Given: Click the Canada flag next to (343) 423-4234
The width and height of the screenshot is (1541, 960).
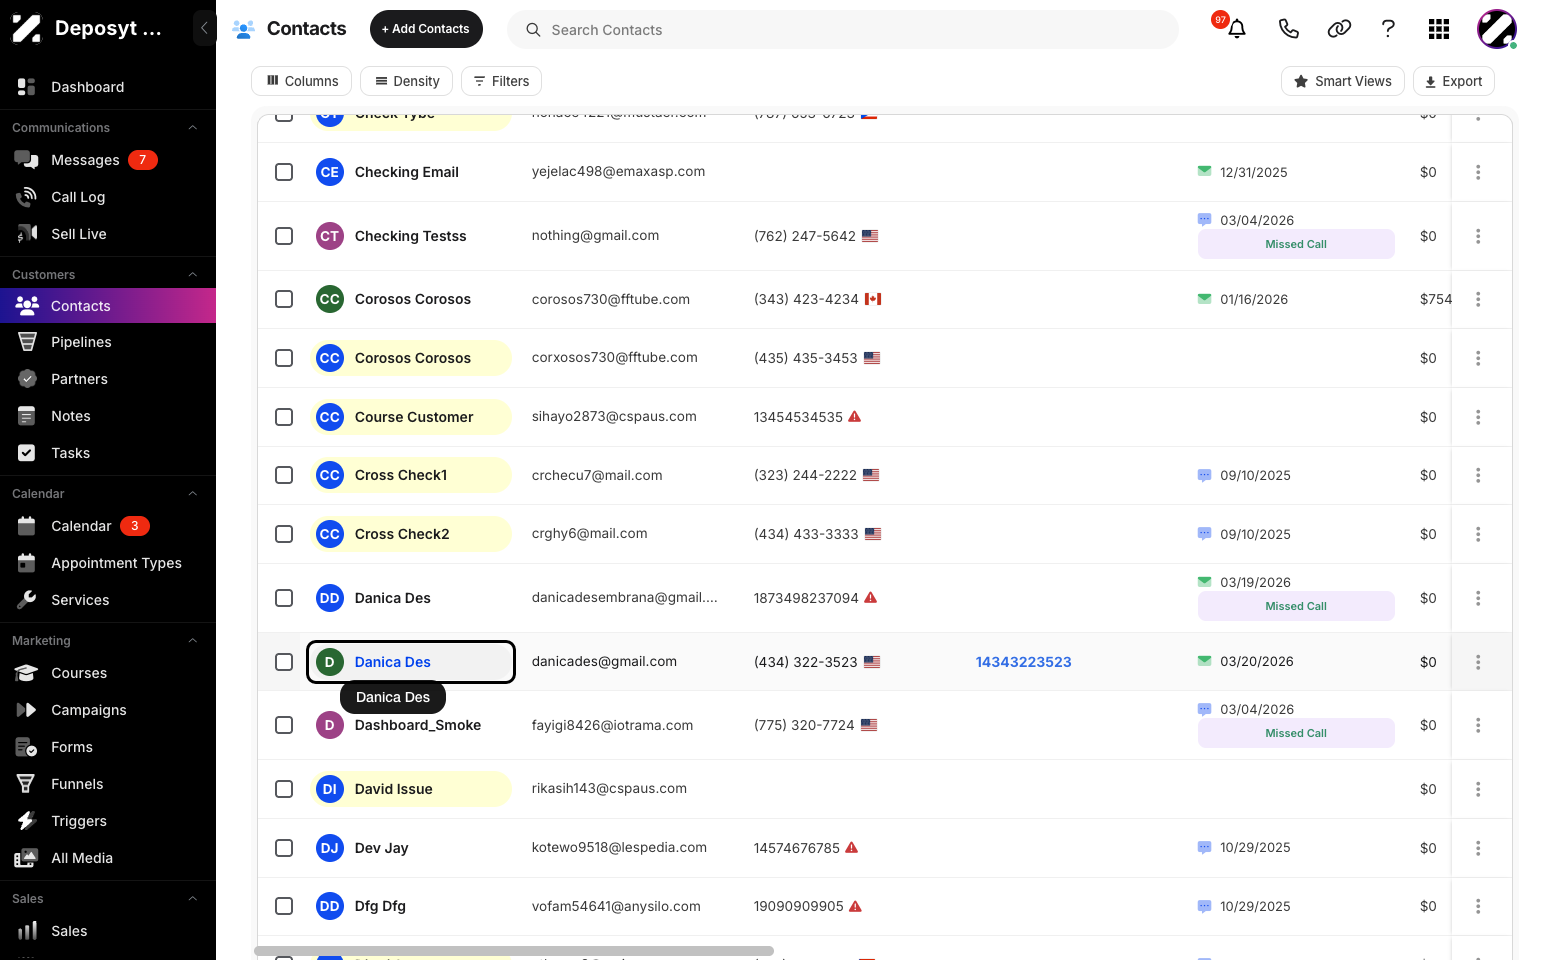Looking at the screenshot, I should 873,299.
